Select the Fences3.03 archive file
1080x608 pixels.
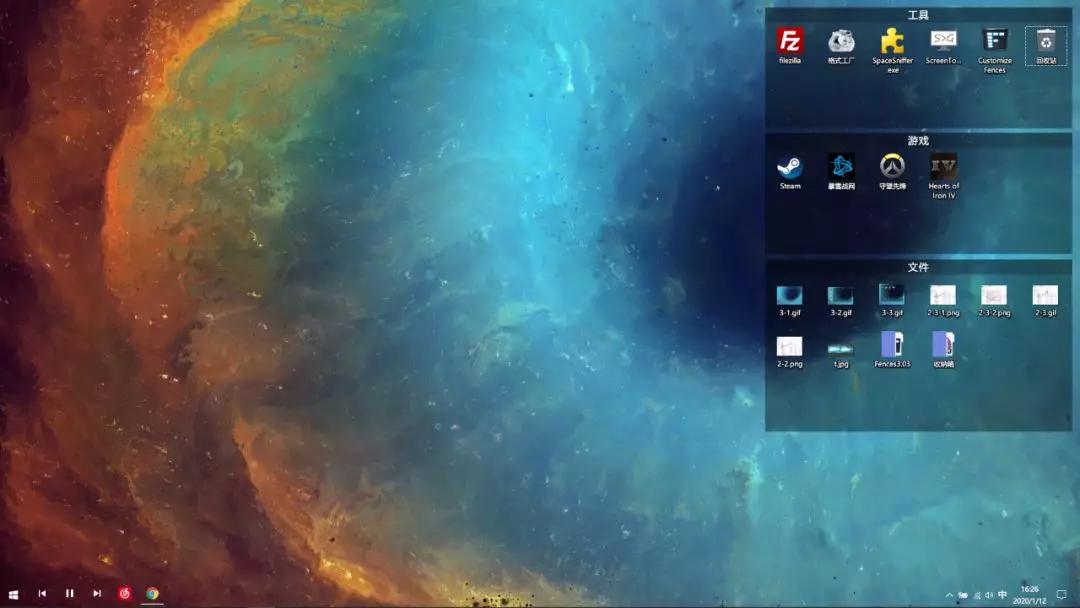tap(892, 345)
